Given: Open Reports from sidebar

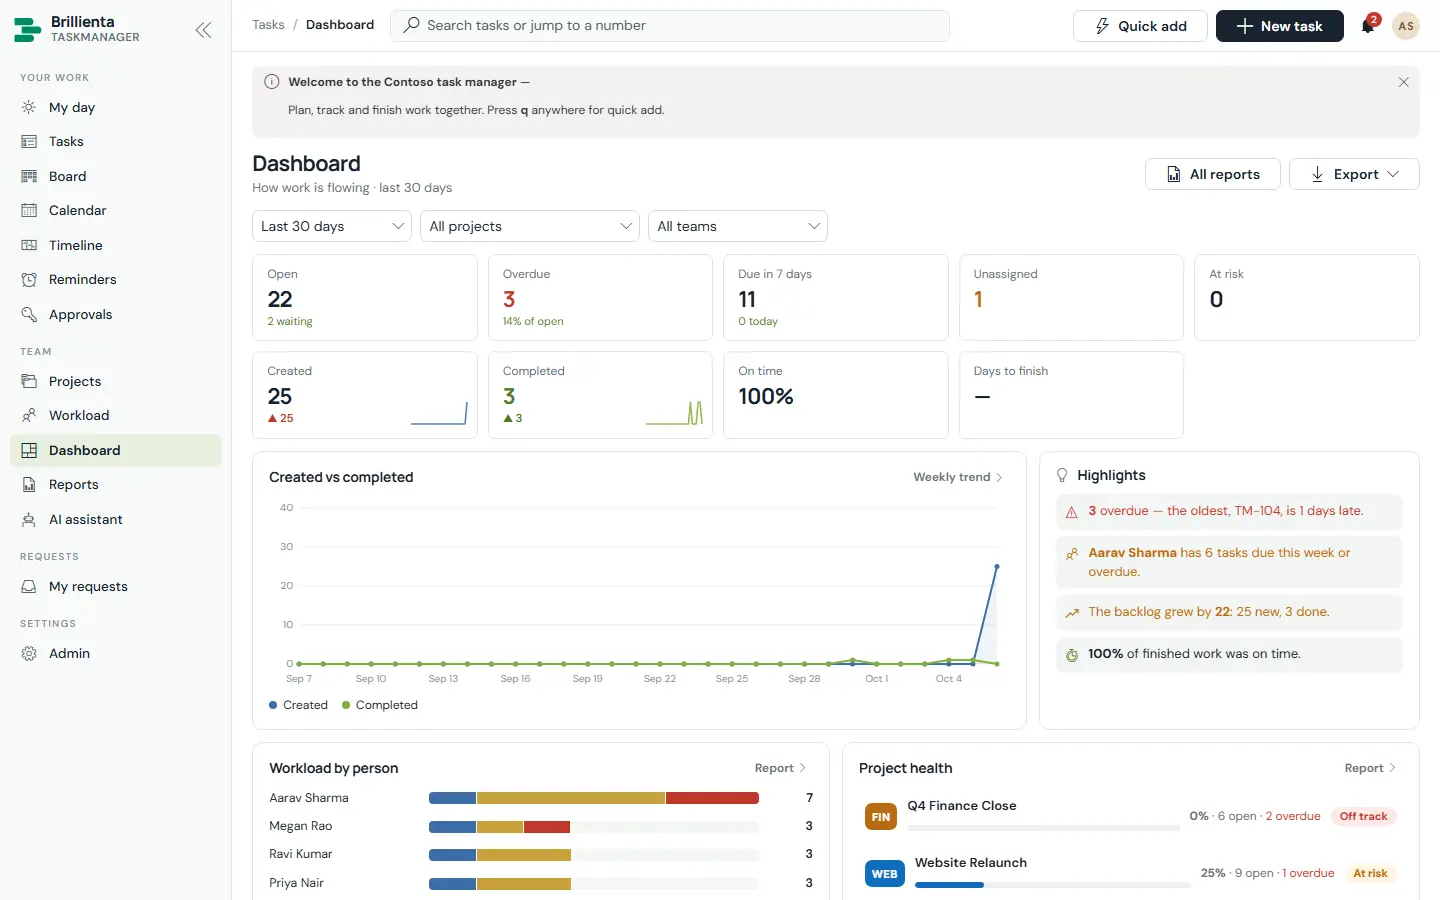Looking at the screenshot, I should coord(115,485).
